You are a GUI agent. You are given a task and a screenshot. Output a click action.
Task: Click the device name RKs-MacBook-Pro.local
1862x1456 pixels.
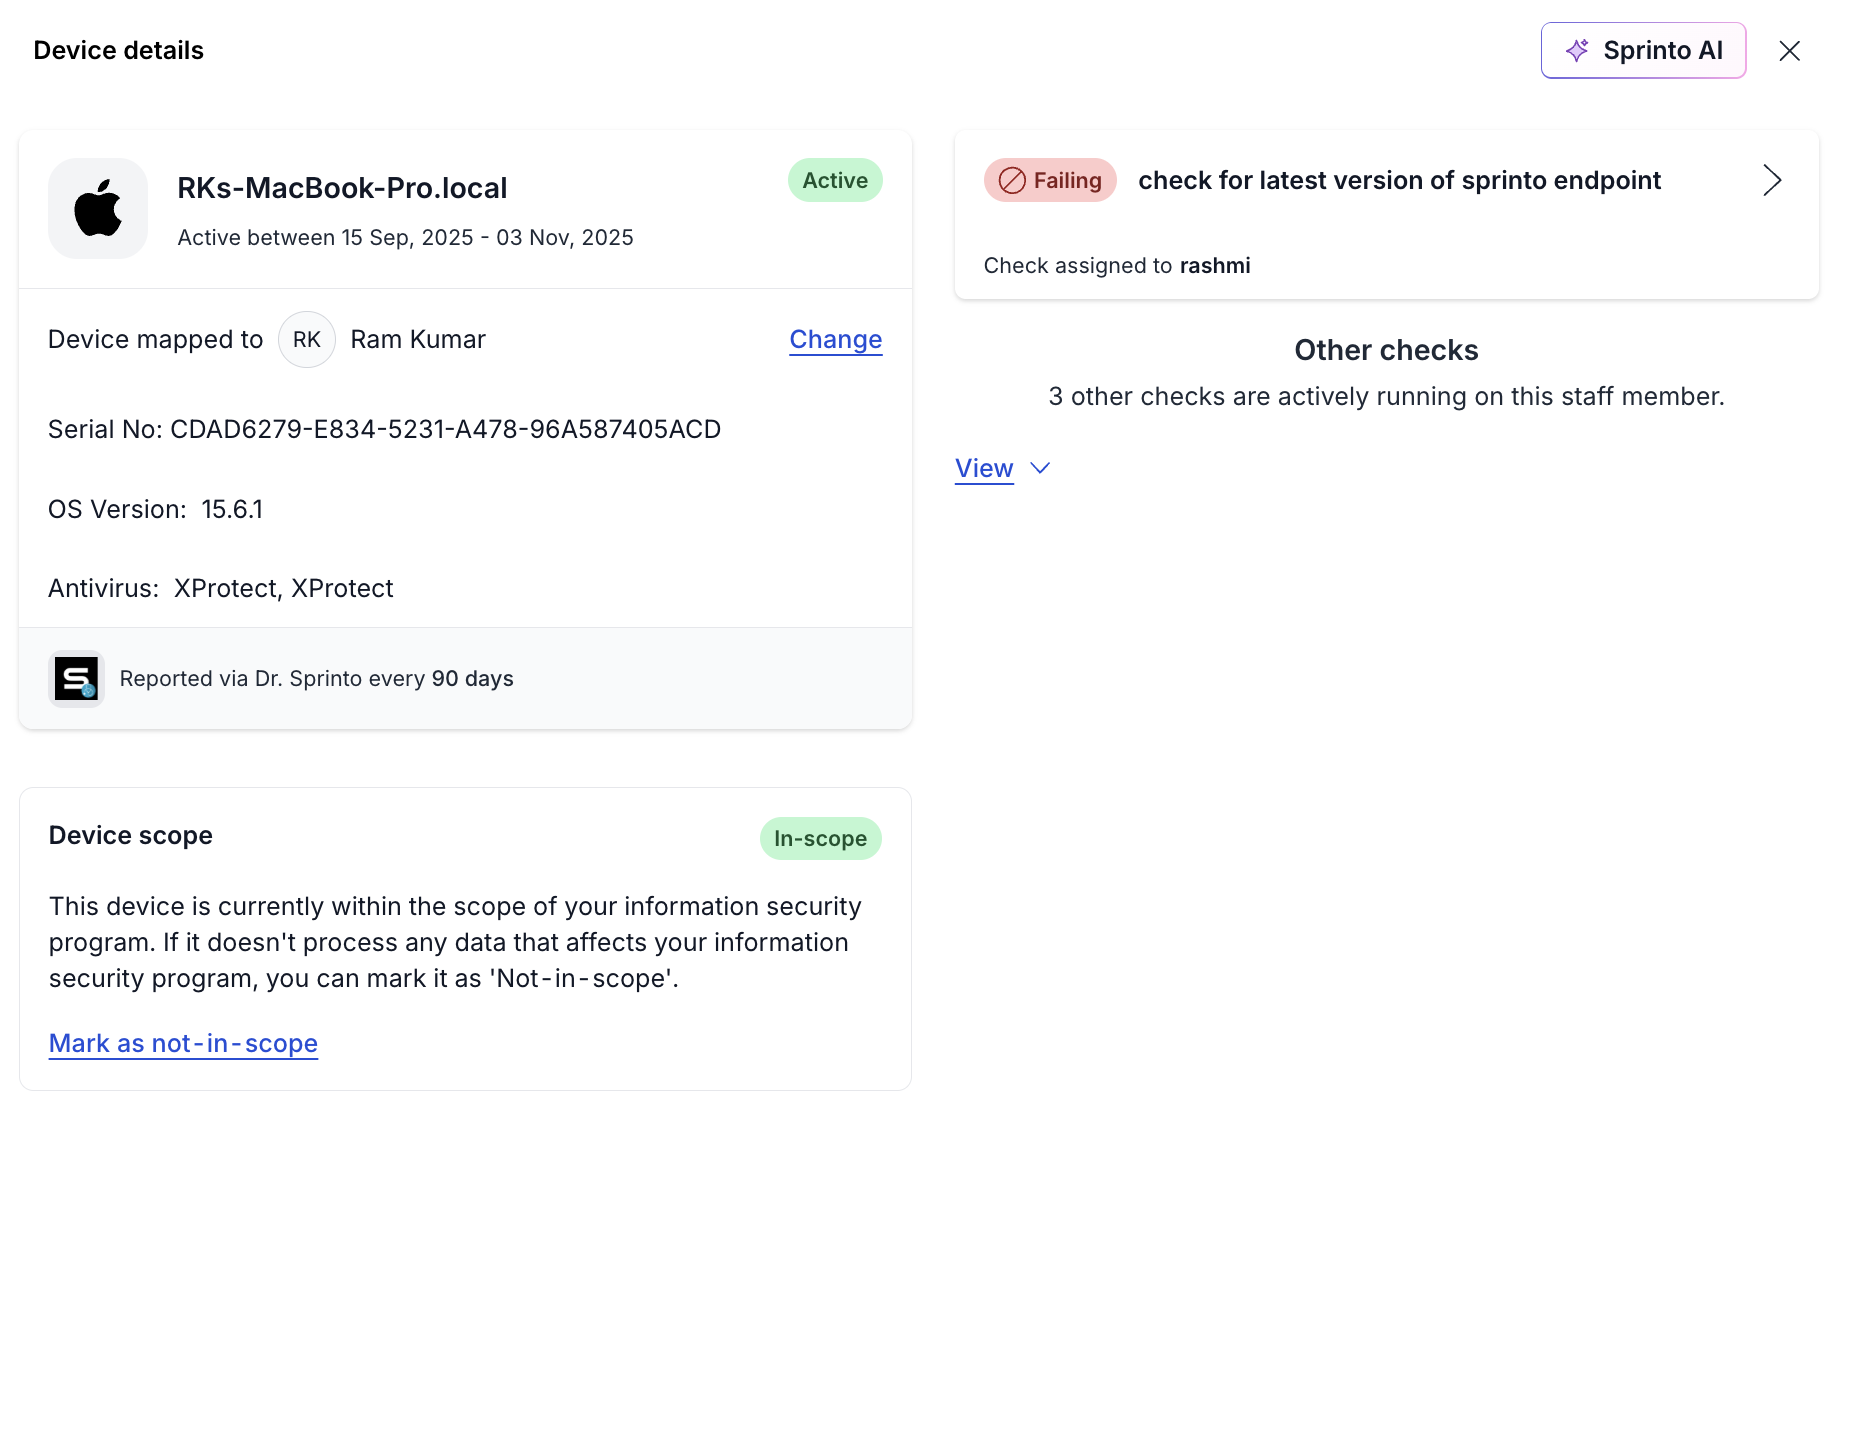coord(342,188)
